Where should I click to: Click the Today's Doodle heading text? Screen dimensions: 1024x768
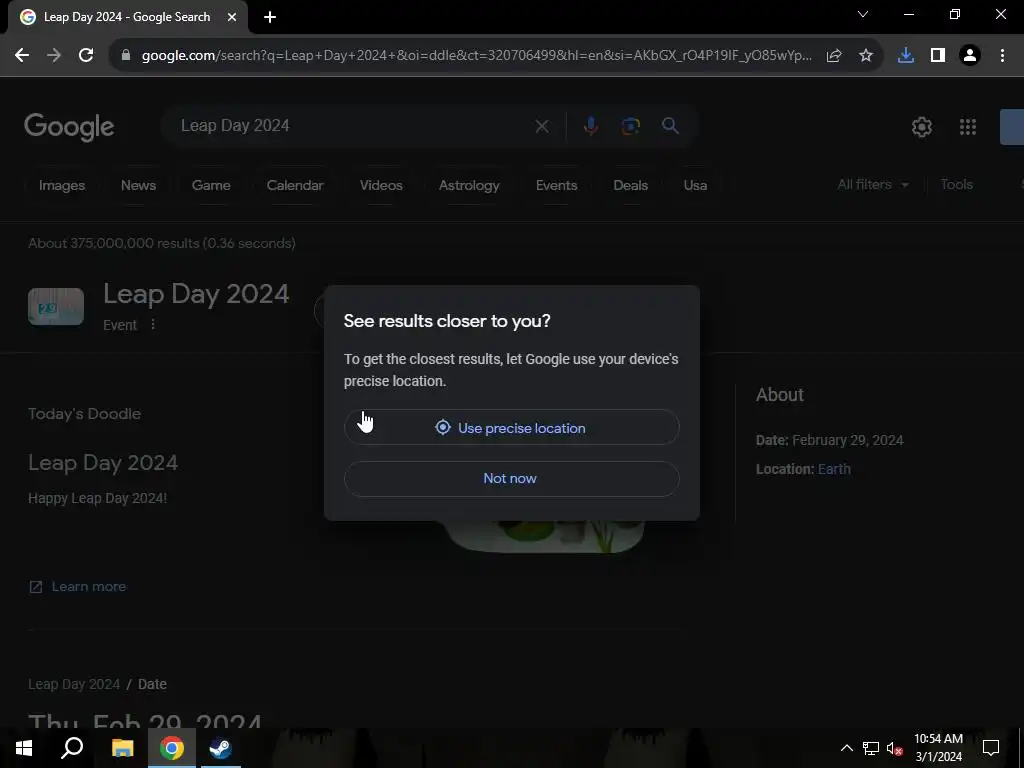pyautogui.click(x=84, y=414)
